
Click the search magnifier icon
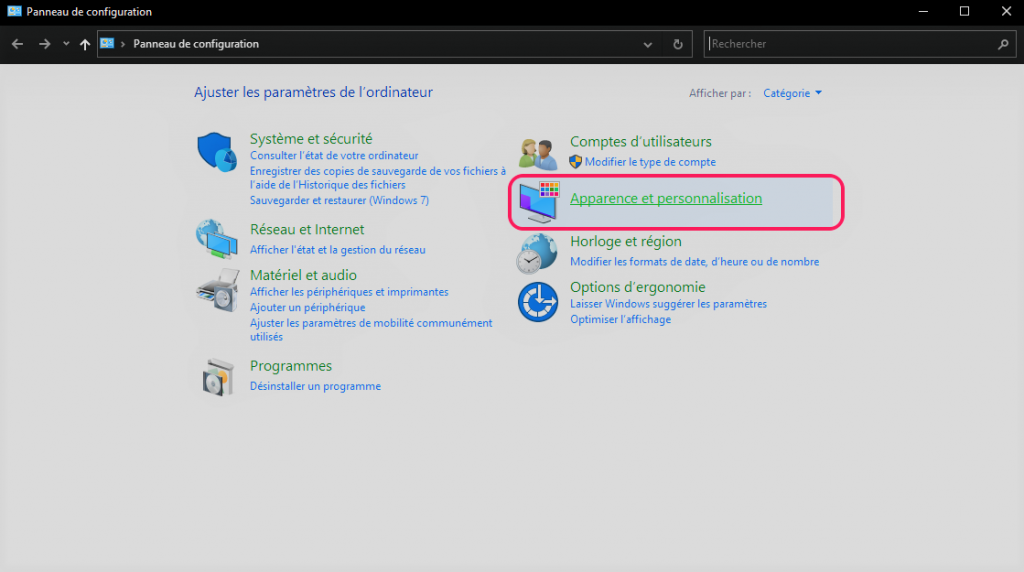point(1003,44)
